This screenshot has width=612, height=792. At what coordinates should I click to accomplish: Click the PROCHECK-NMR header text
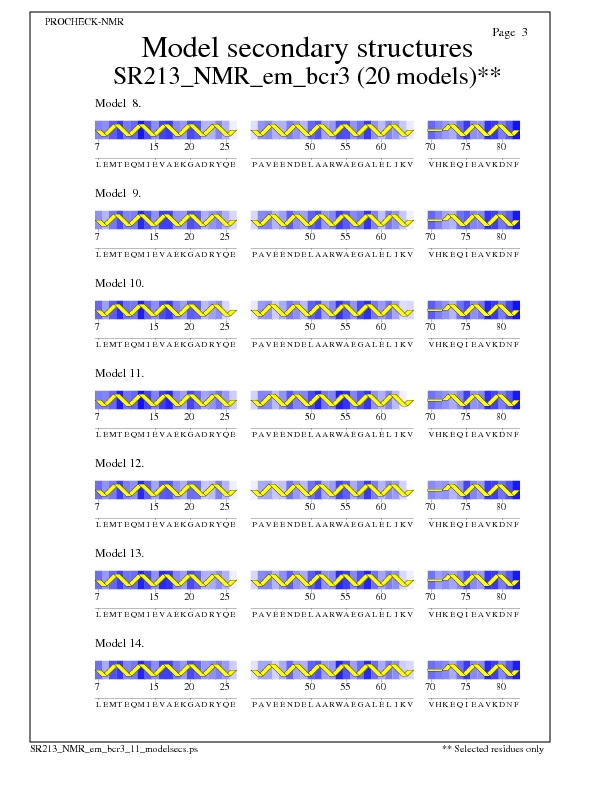pos(85,21)
